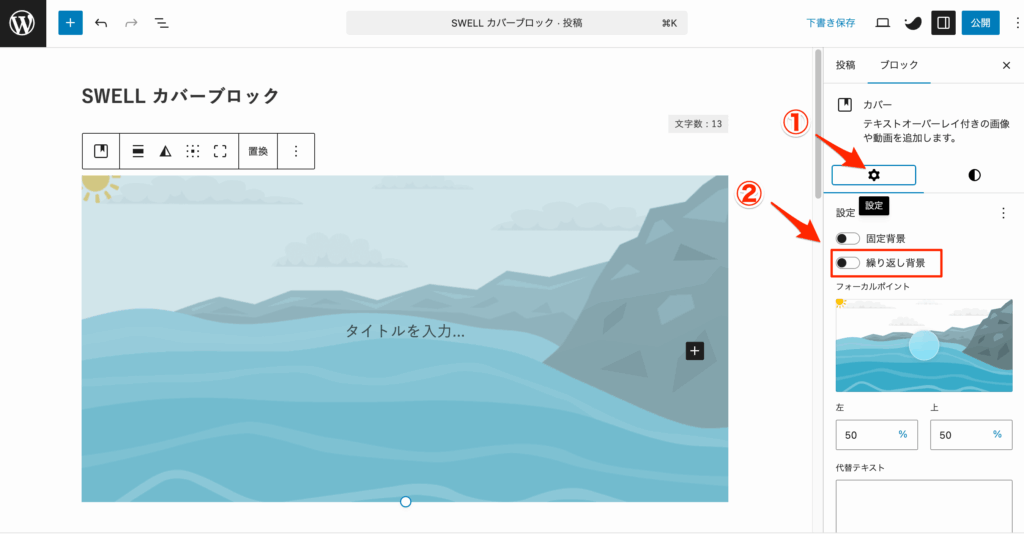This screenshot has width=1024, height=534.
Task: Undo the last change
Action: (101, 23)
